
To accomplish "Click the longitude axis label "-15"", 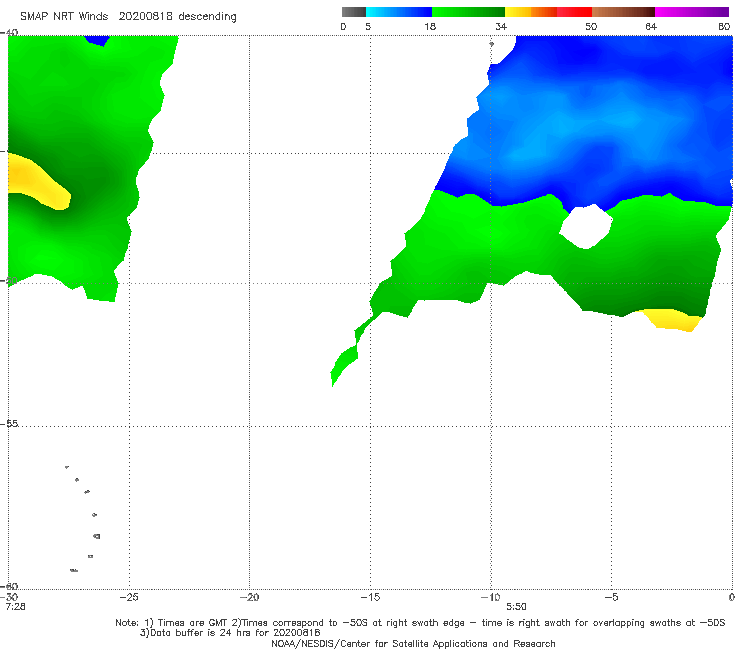I will (370, 597).
